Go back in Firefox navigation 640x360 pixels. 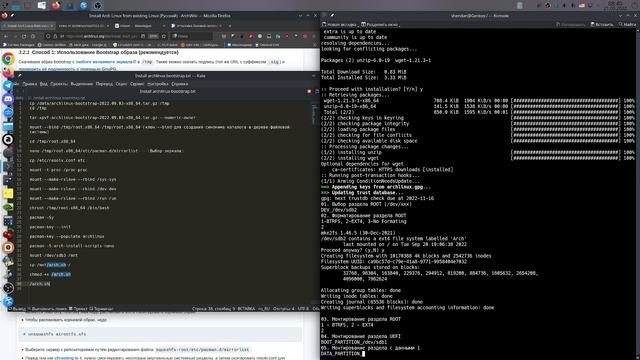(x=6, y=36)
